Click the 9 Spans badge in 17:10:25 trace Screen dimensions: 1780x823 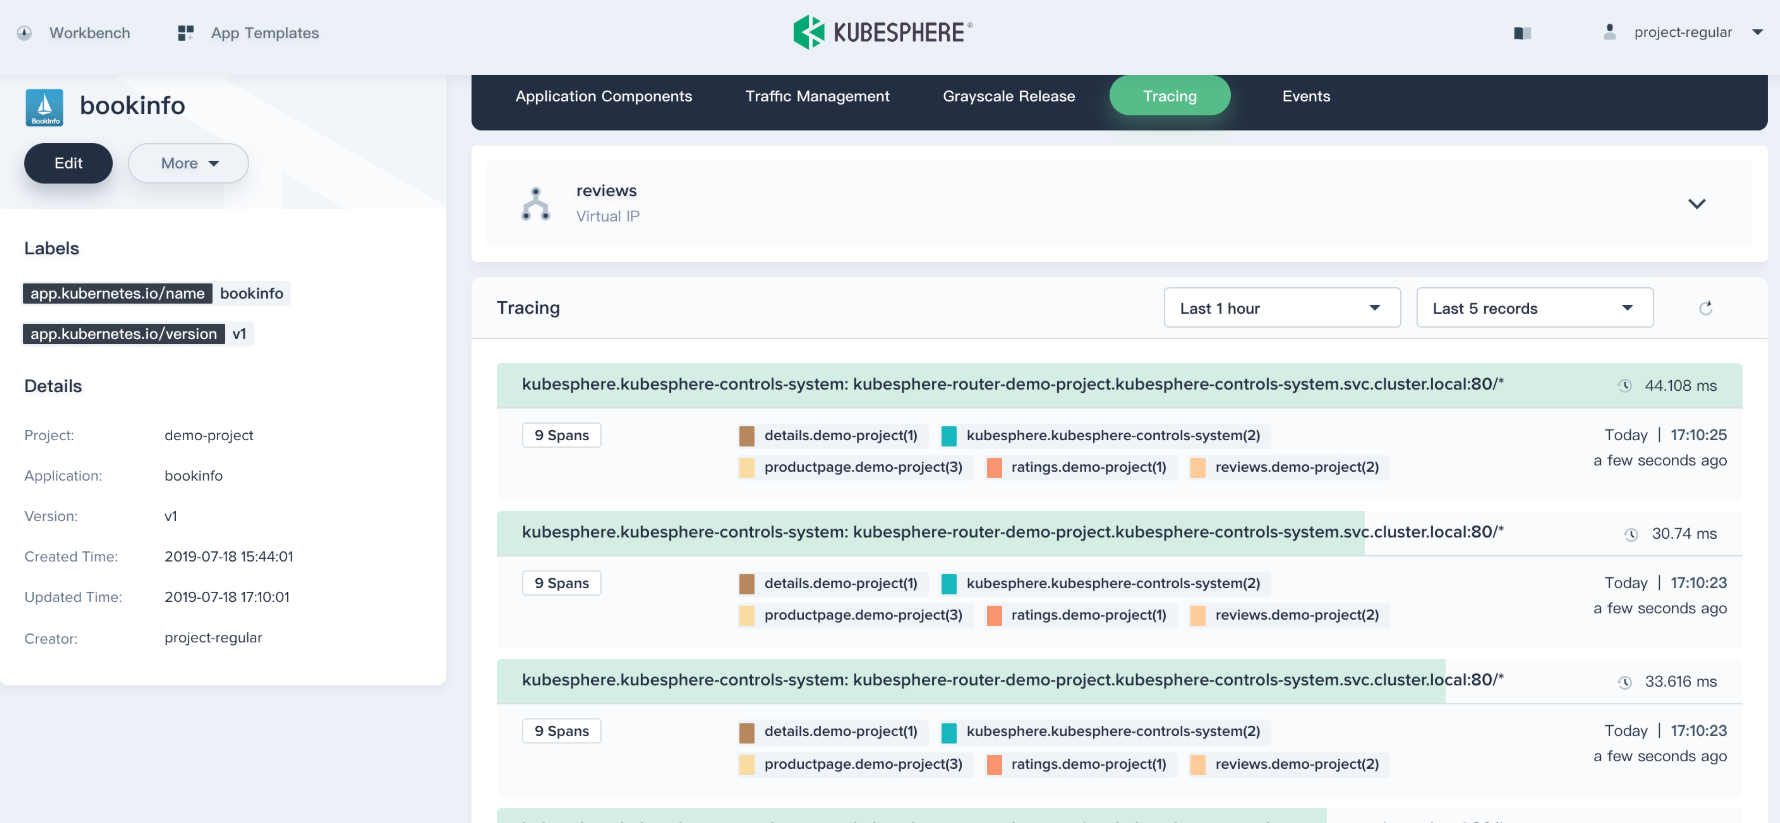pyautogui.click(x=562, y=435)
